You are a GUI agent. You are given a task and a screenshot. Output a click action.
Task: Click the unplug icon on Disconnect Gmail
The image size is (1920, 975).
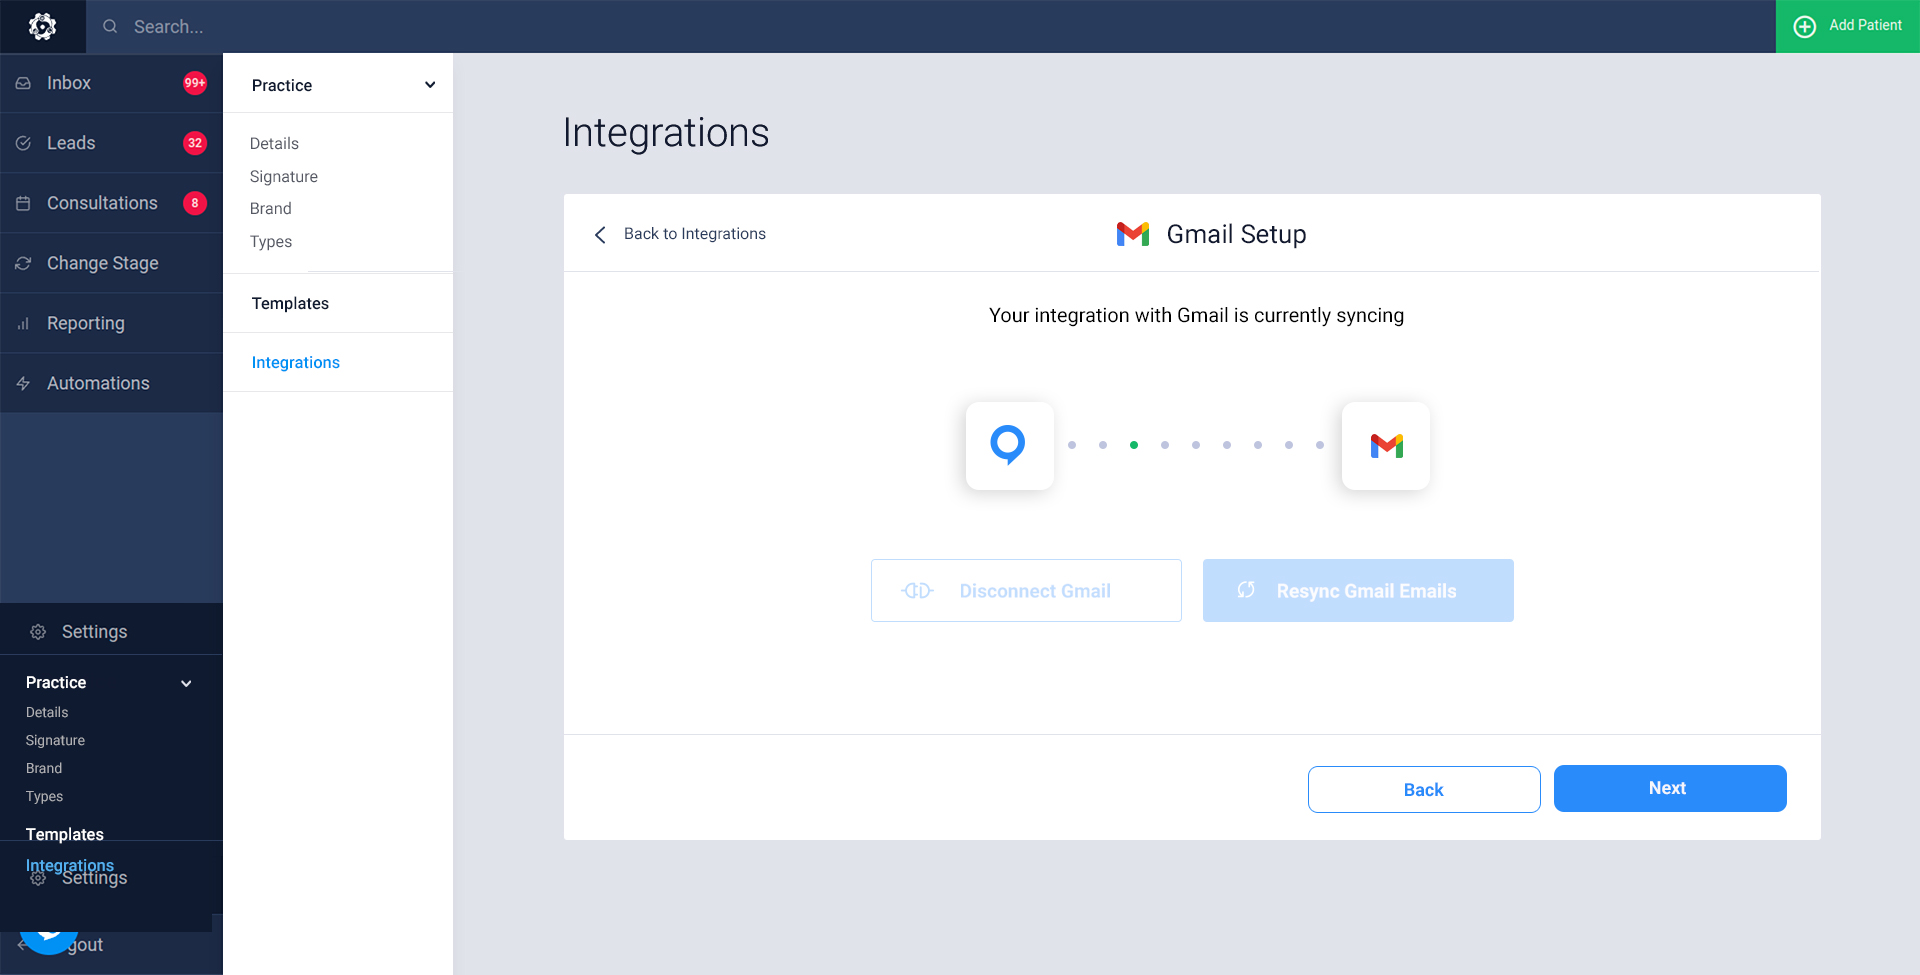click(917, 591)
